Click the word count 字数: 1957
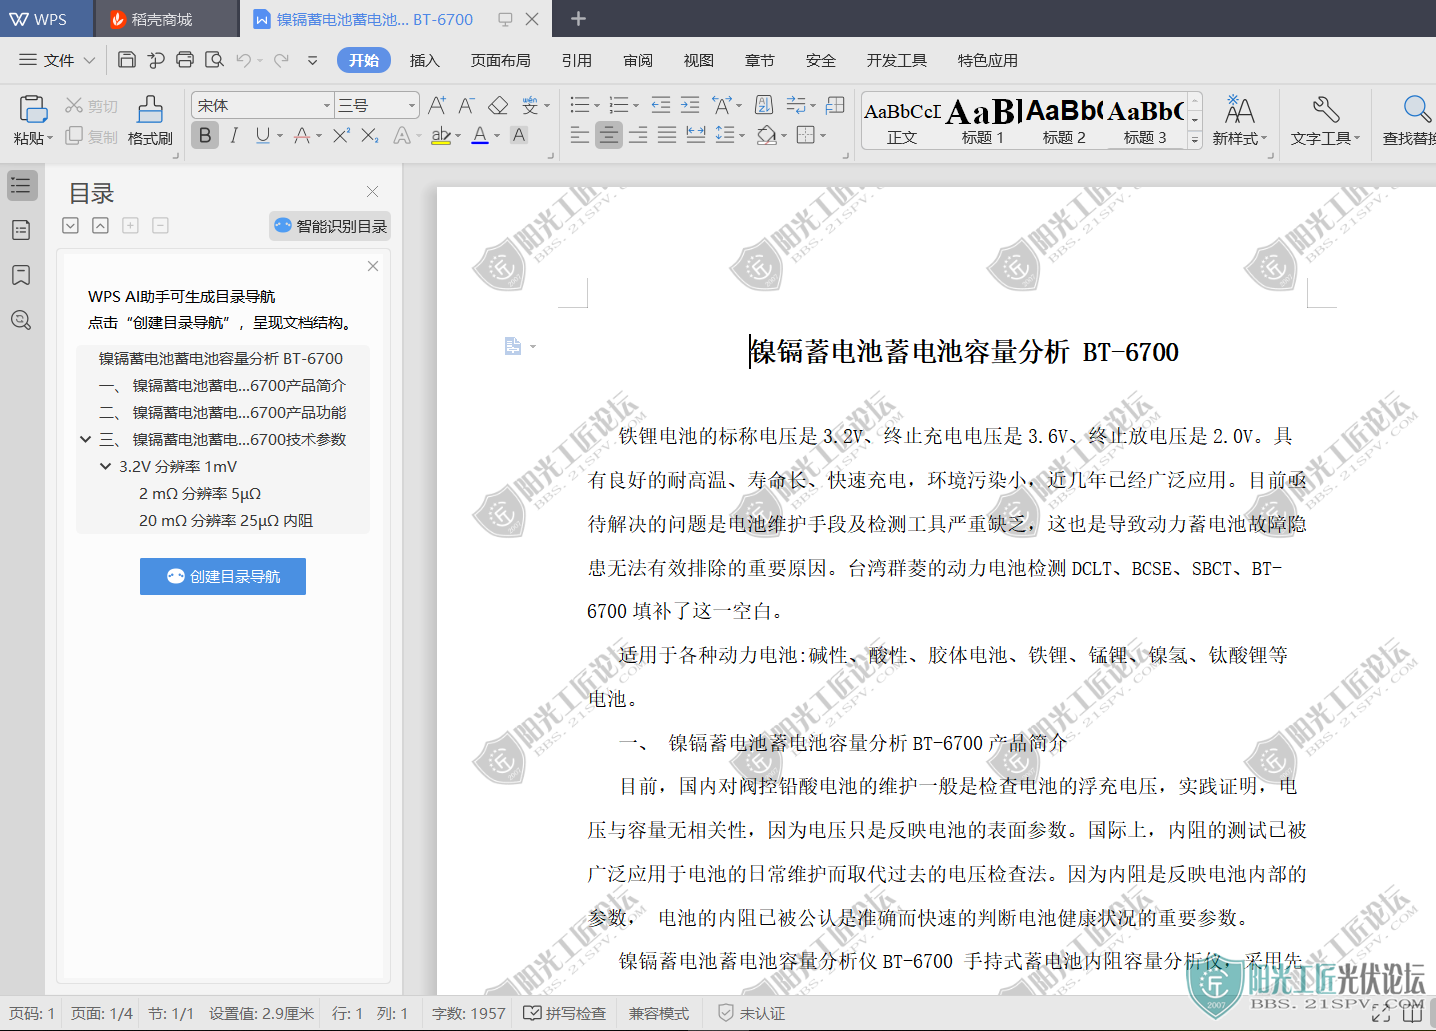This screenshot has width=1436, height=1031. 469,1013
